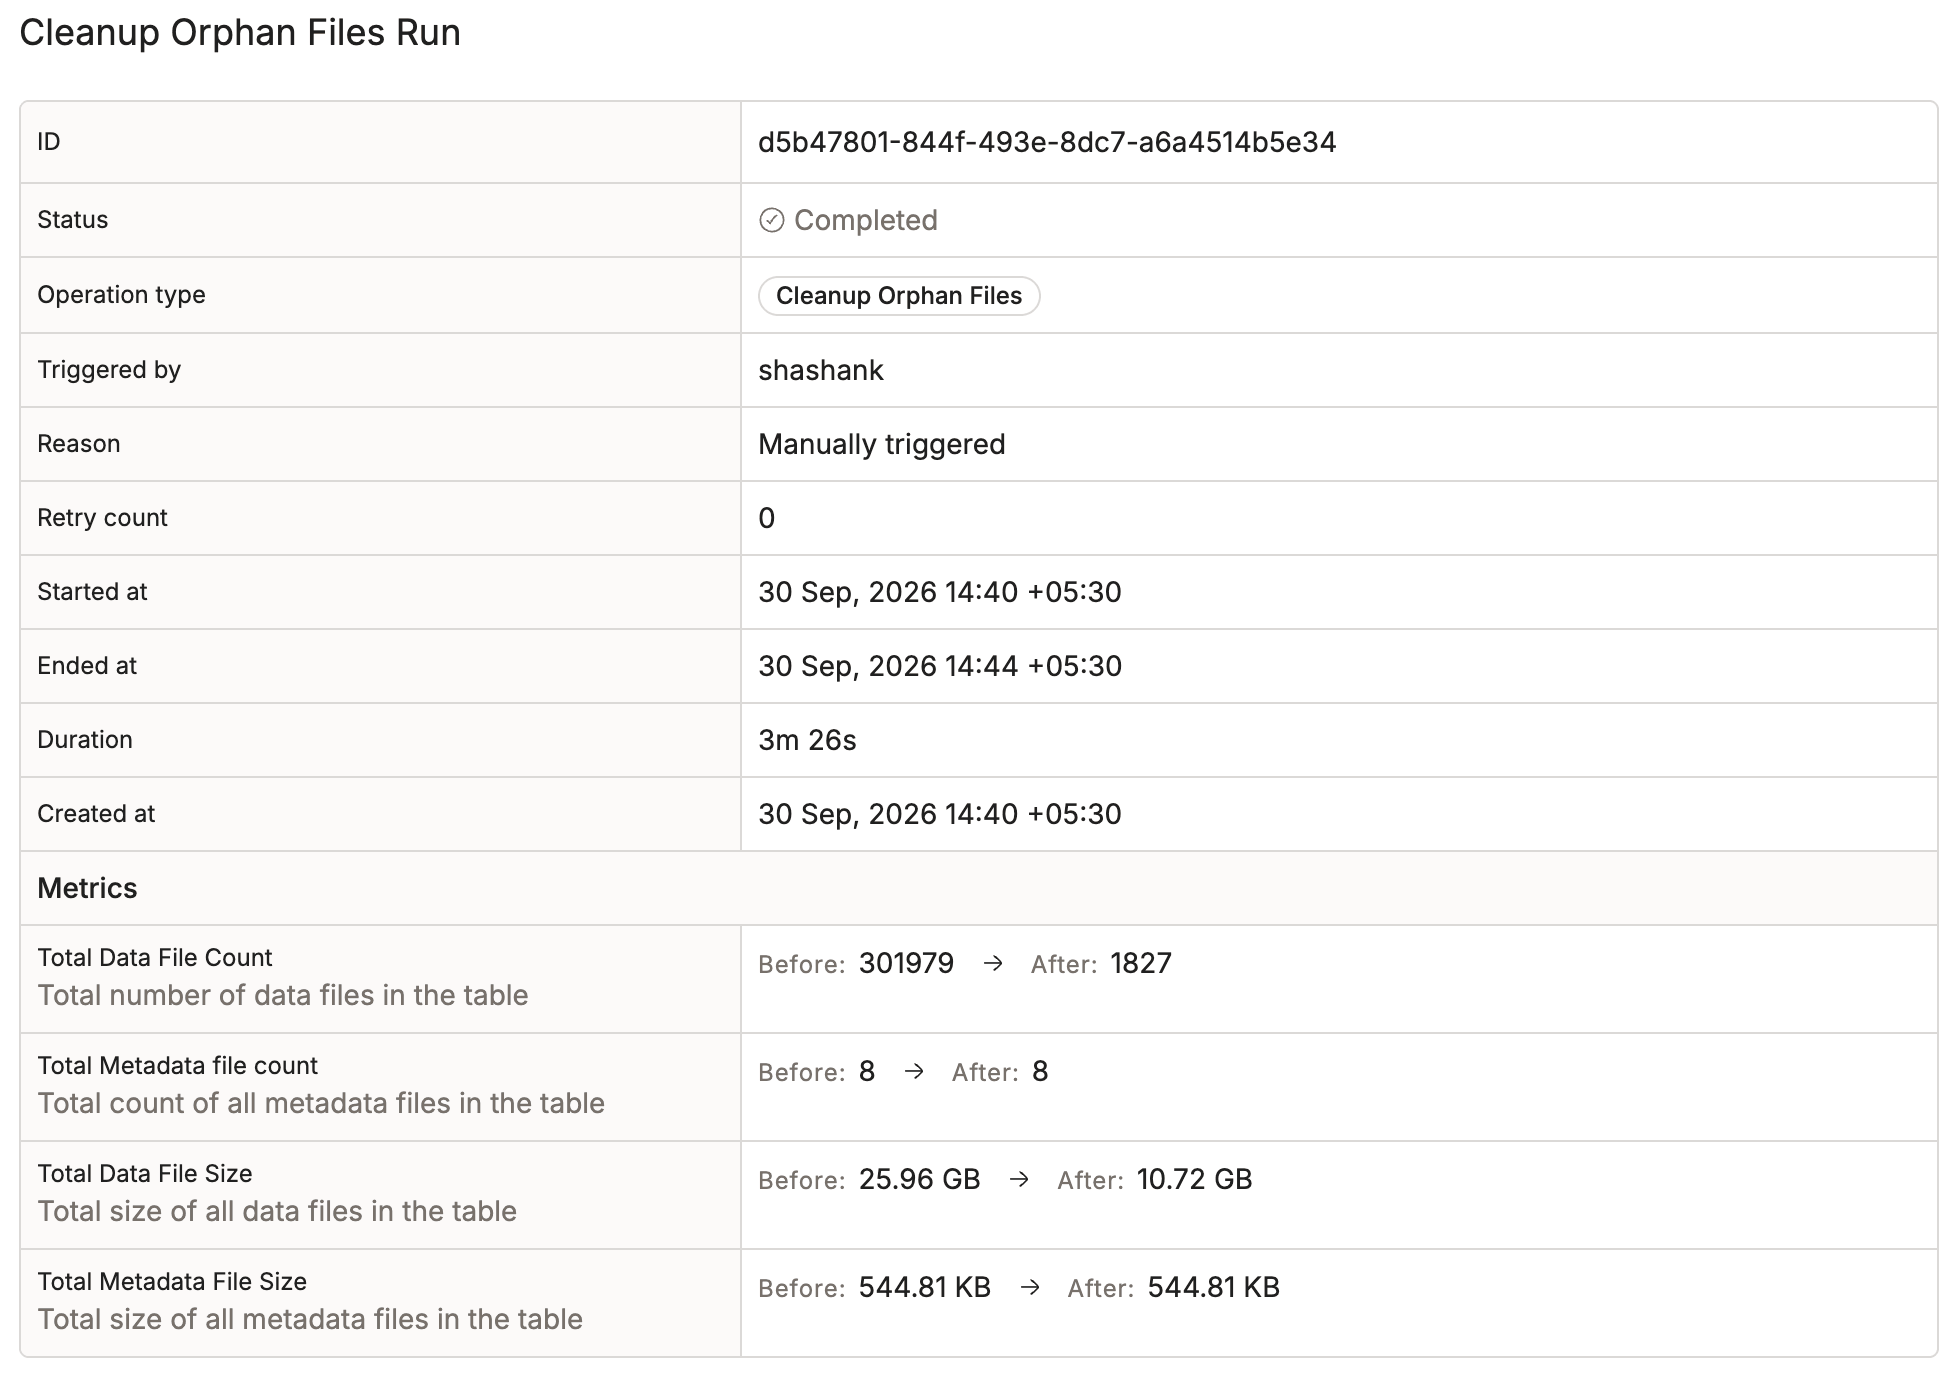1958x1380 pixels.
Task: Click the Metrics section header
Action: (x=87, y=888)
